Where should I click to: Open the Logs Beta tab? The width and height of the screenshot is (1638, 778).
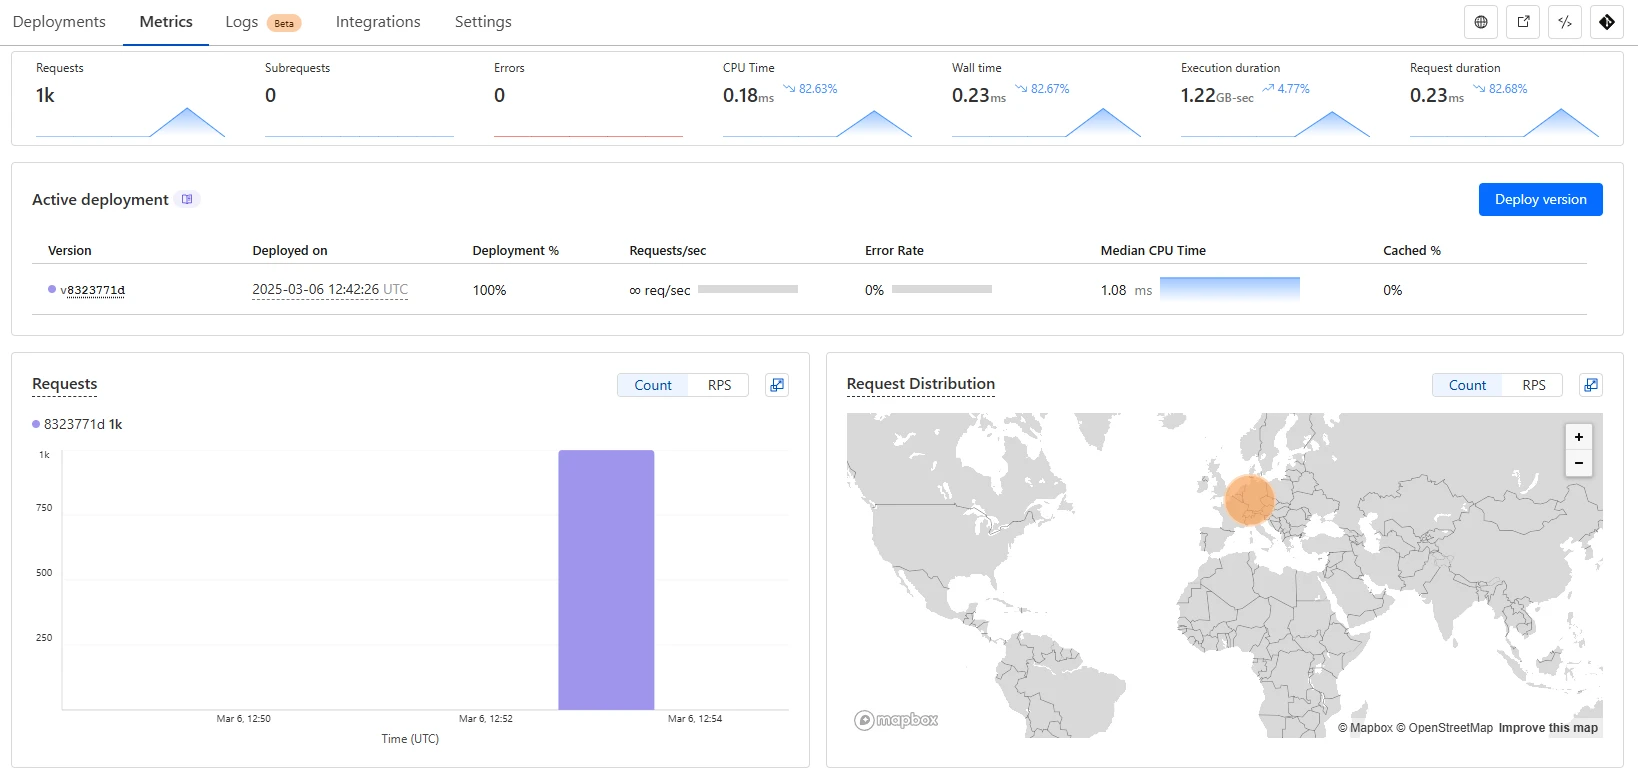(x=263, y=22)
